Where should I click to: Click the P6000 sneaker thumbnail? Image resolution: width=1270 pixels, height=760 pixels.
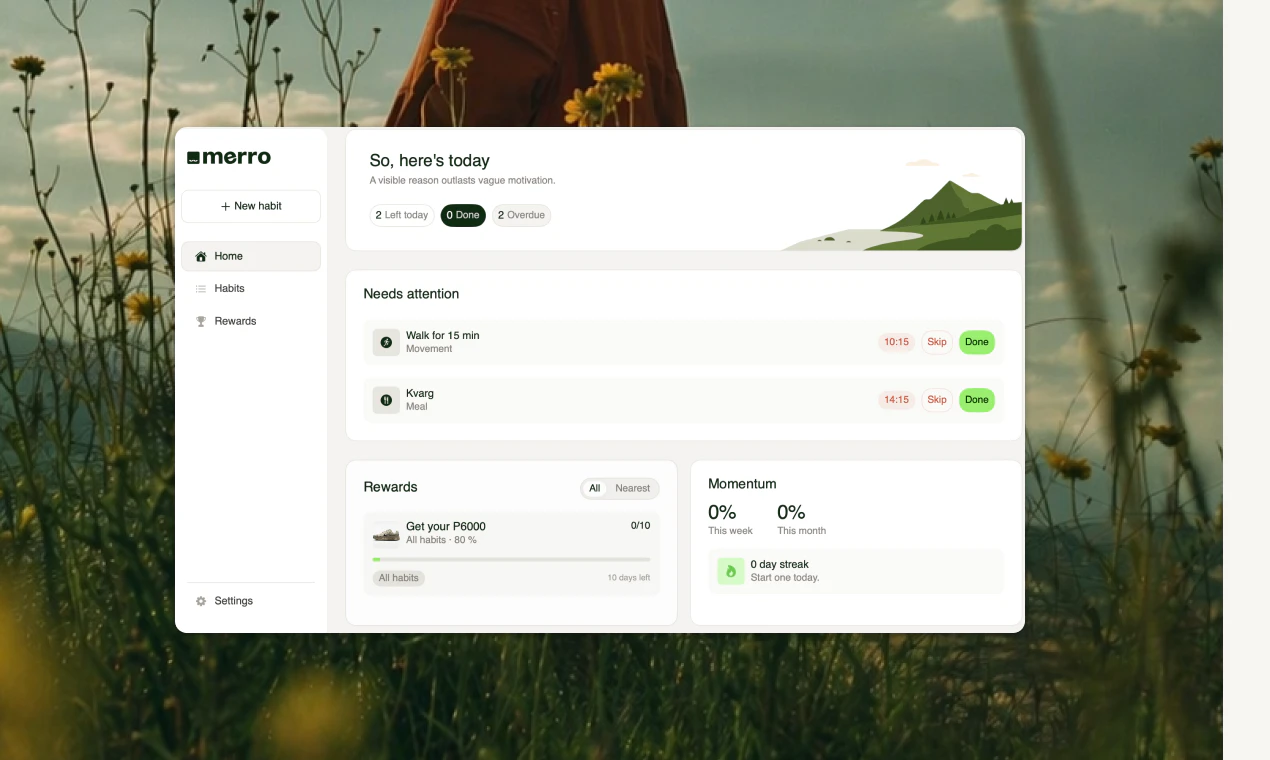386,533
